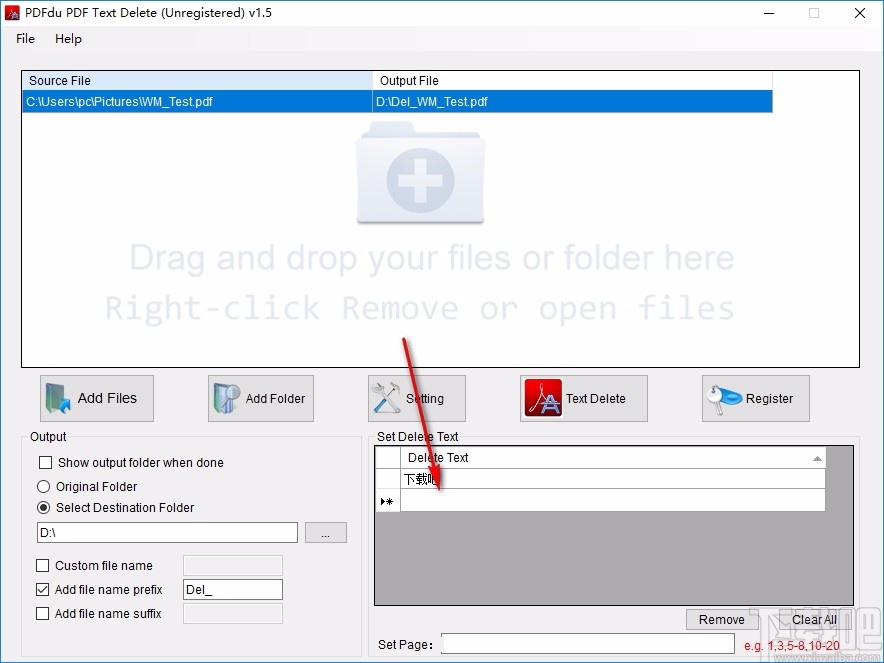The image size is (884, 663).
Task: Click the Add Files icon
Action: [x=59, y=398]
